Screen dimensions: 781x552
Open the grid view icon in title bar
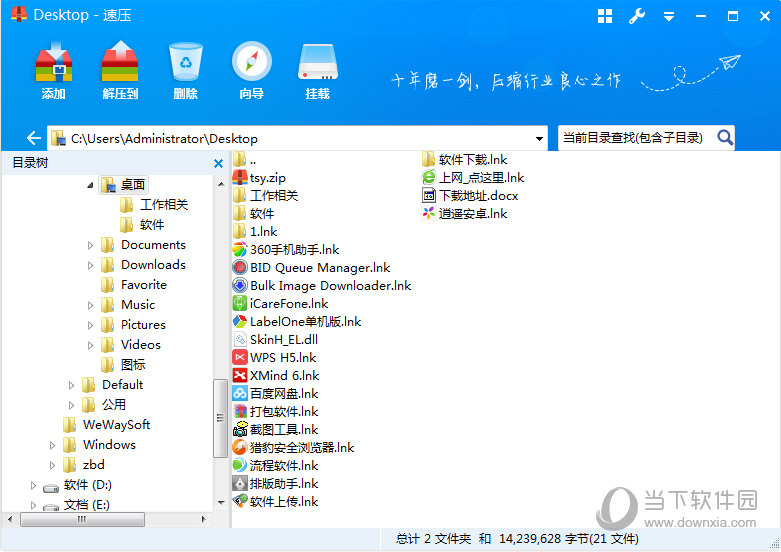[x=605, y=16]
